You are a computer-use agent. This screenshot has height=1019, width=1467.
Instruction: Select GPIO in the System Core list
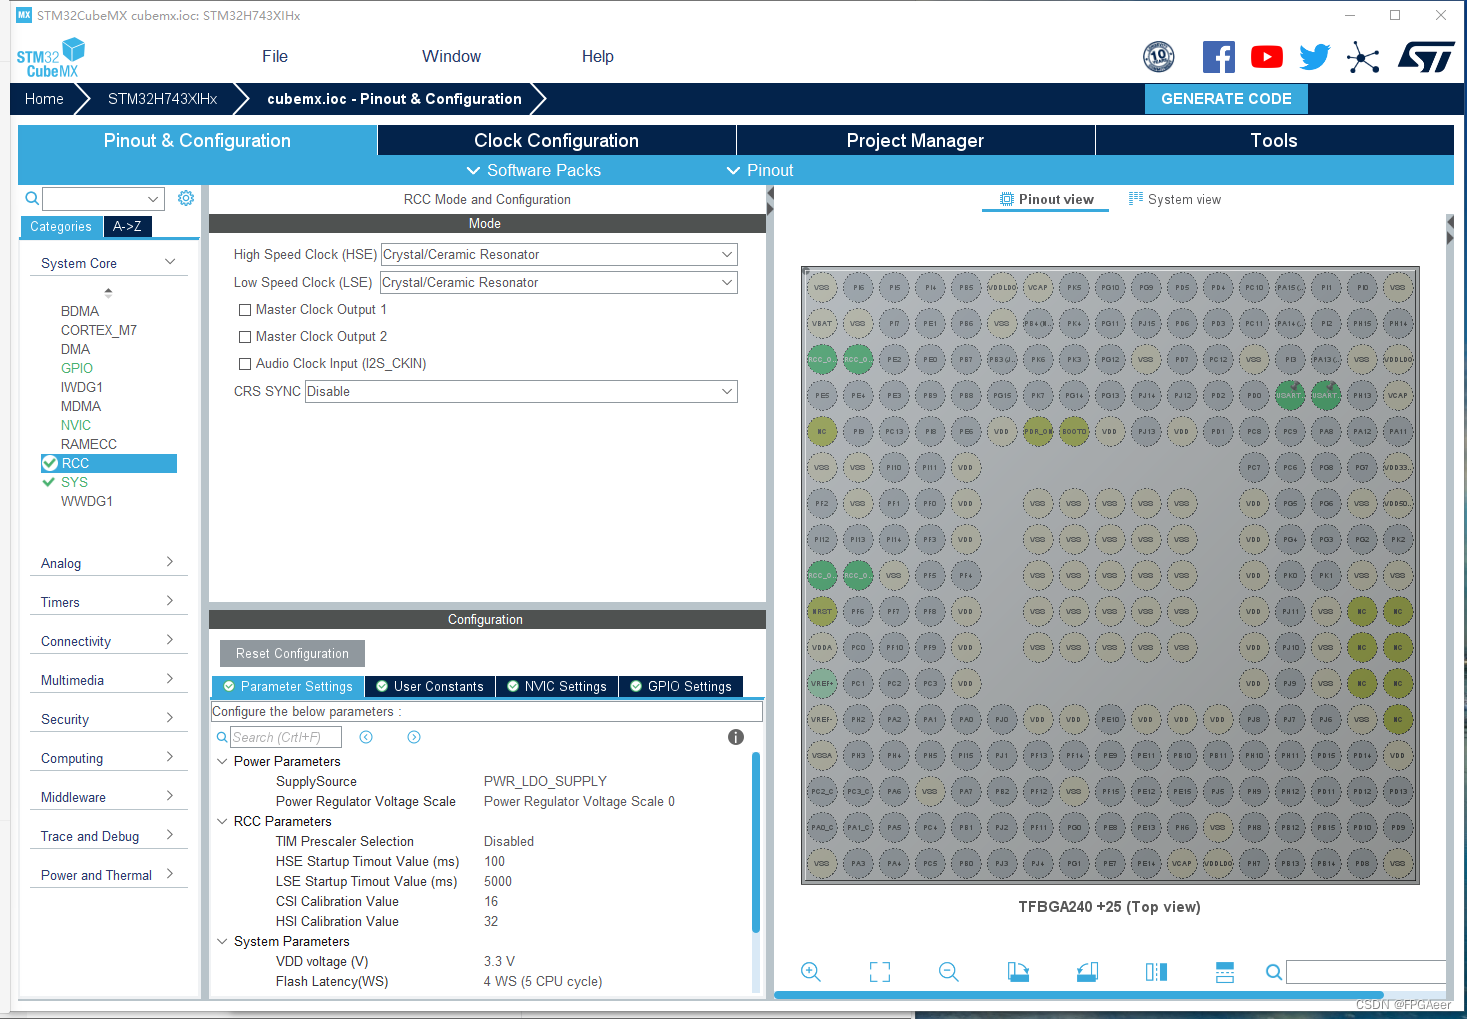click(77, 368)
